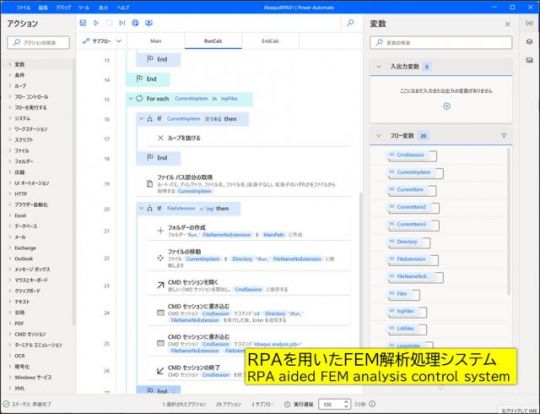The image size is (540, 414).
Task: Open the Images pane icon on right edge
Action: pos(529,60)
